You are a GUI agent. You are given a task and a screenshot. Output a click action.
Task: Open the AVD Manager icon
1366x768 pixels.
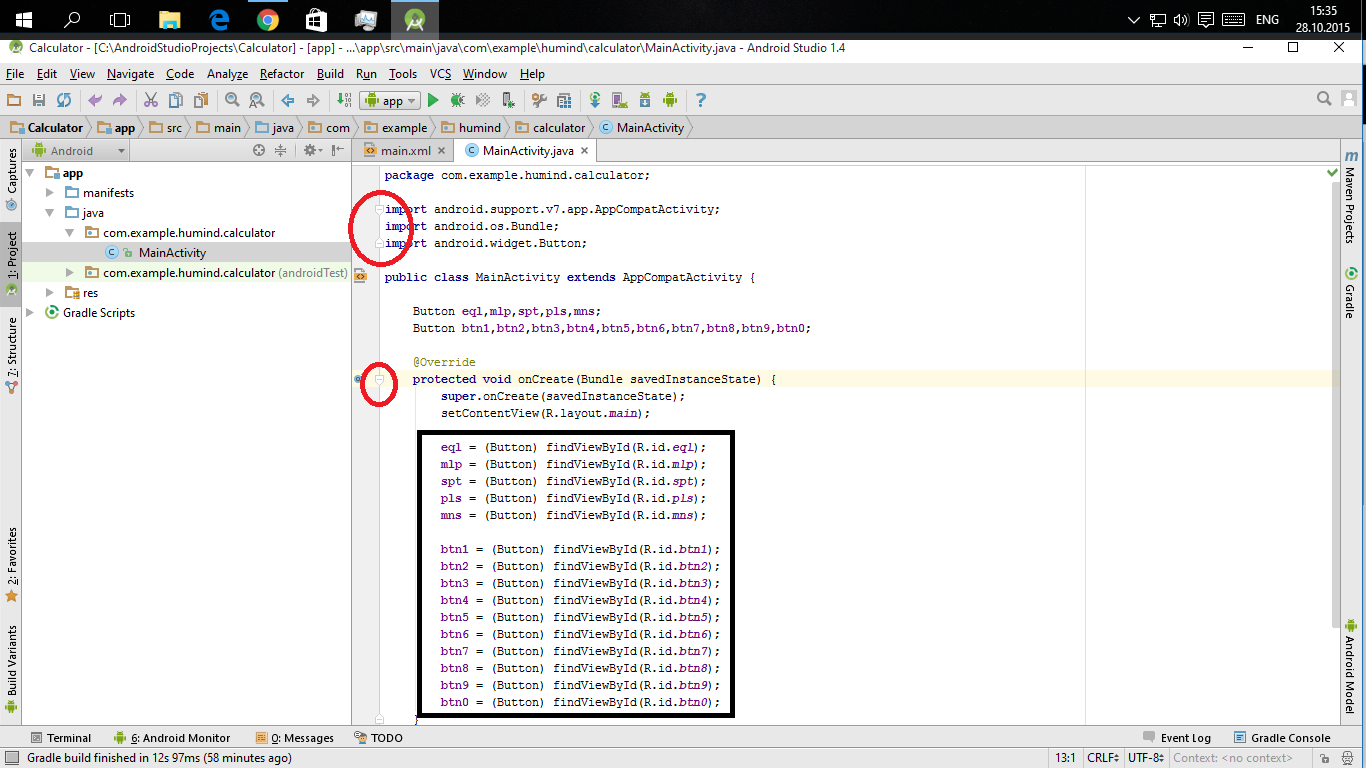620,100
